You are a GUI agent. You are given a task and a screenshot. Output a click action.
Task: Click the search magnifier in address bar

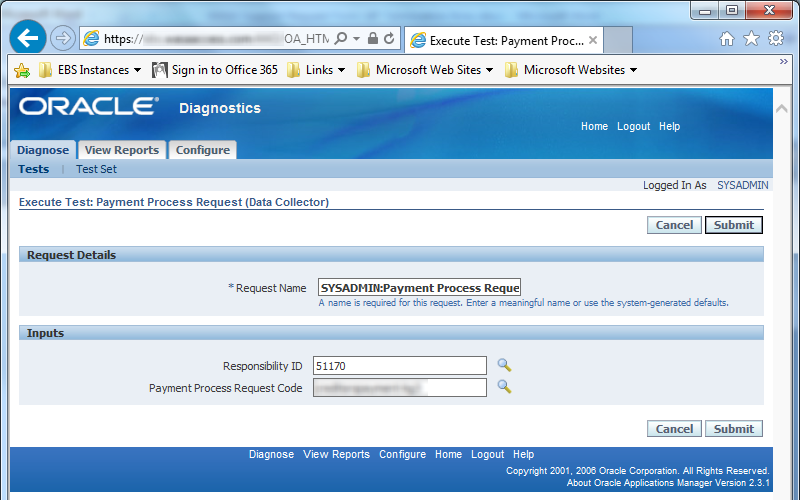[x=340, y=38]
